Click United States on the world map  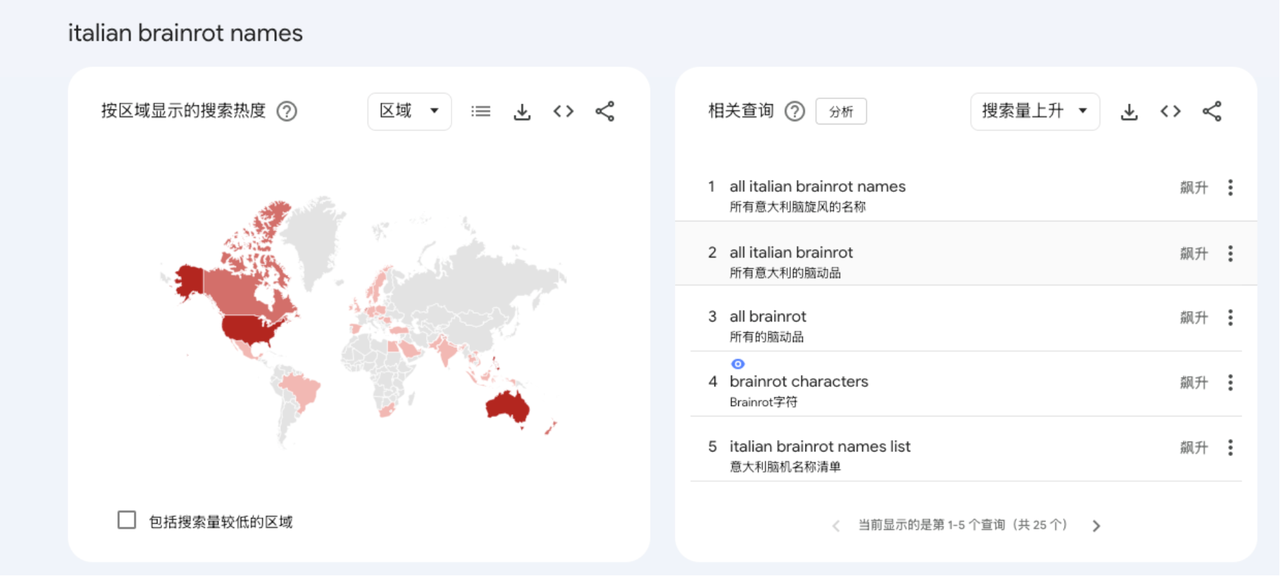point(250,331)
